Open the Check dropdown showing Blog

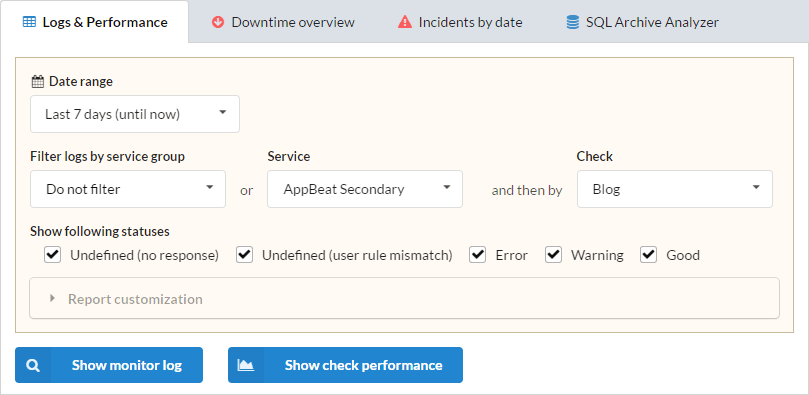point(675,189)
